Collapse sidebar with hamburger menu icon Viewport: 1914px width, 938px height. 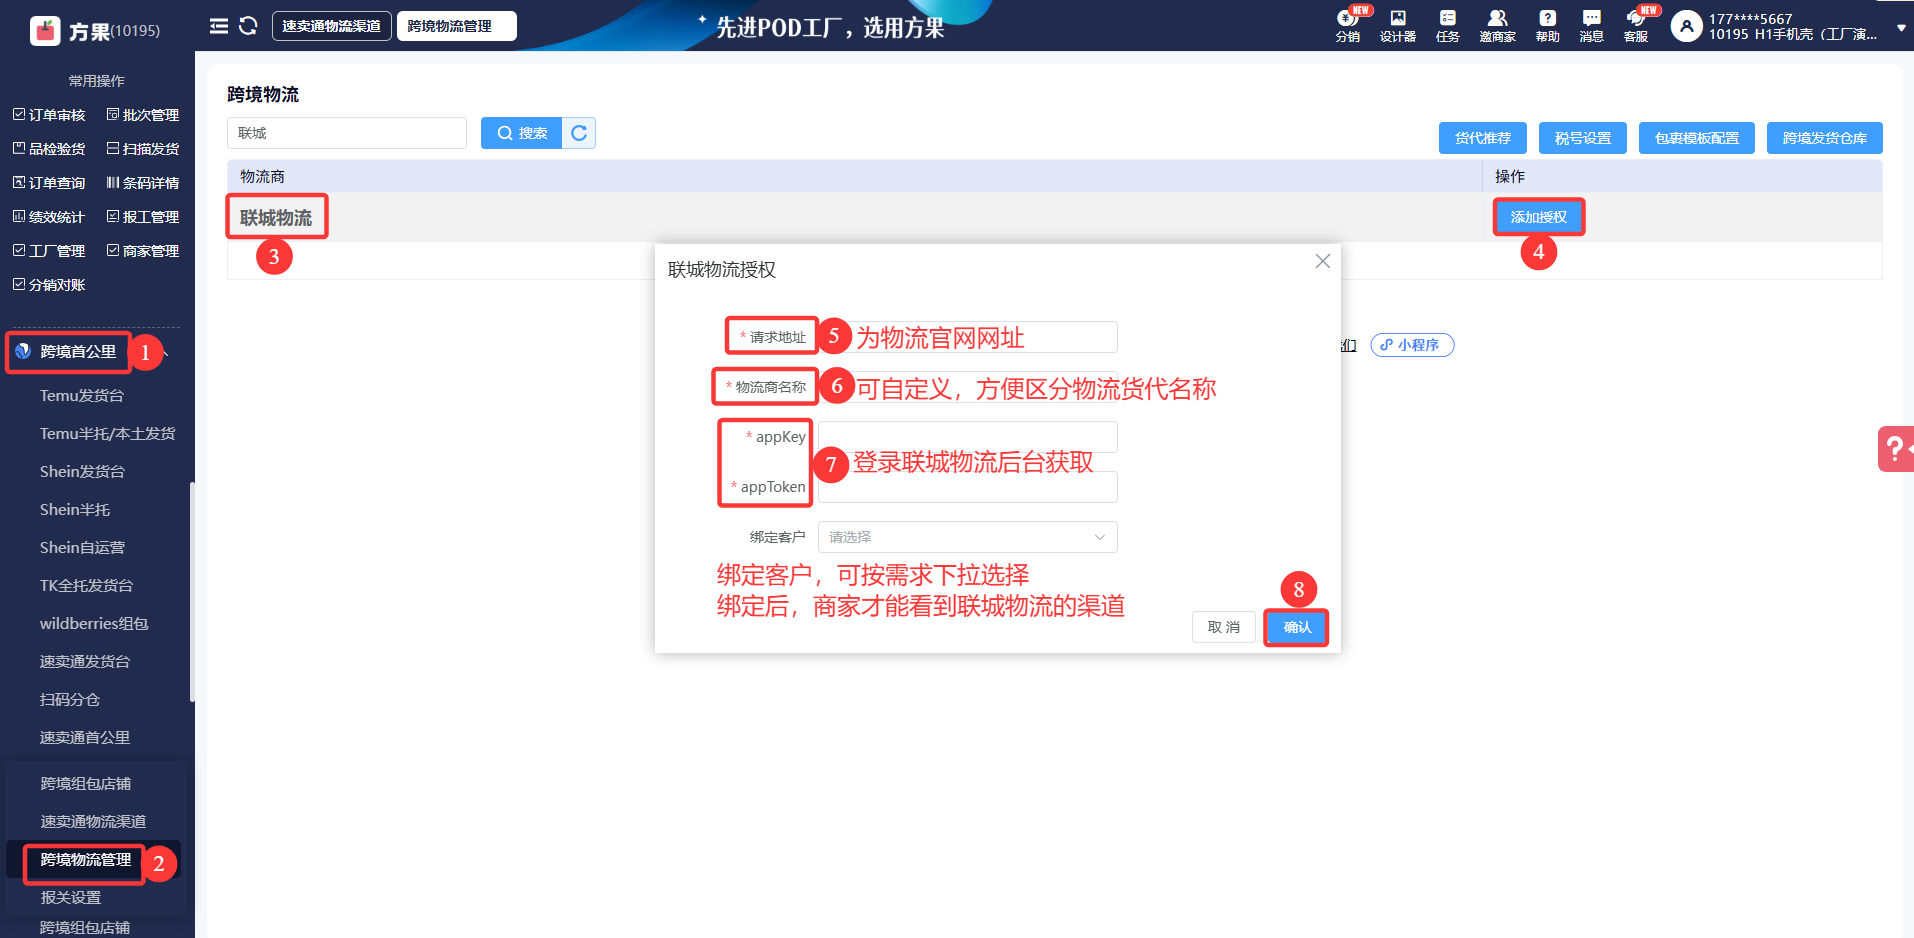219,26
